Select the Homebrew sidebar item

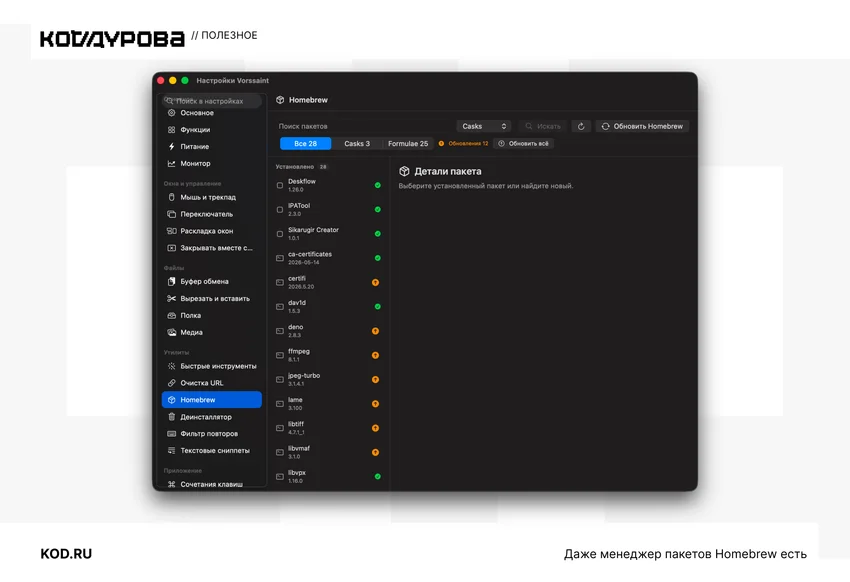tap(211, 399)
